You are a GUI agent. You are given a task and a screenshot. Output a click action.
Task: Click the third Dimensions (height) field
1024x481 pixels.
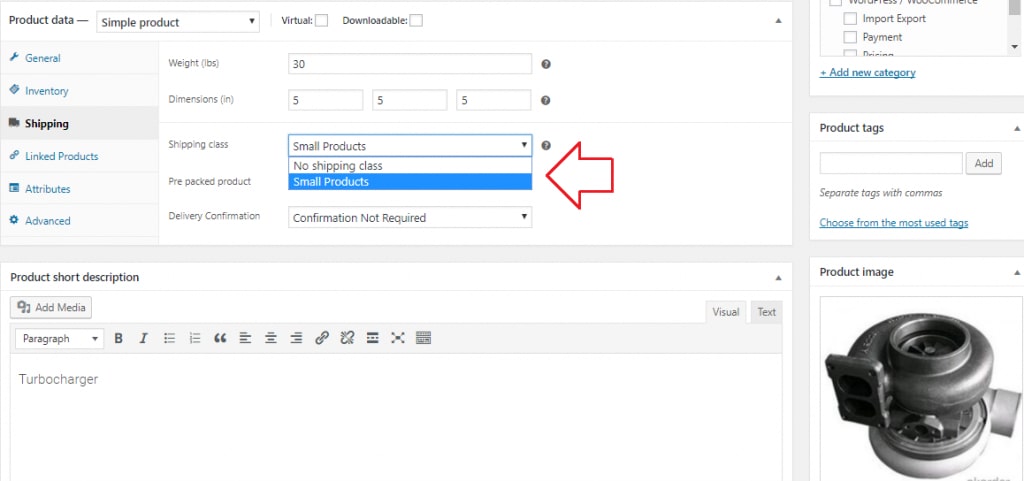click(494, 101)
